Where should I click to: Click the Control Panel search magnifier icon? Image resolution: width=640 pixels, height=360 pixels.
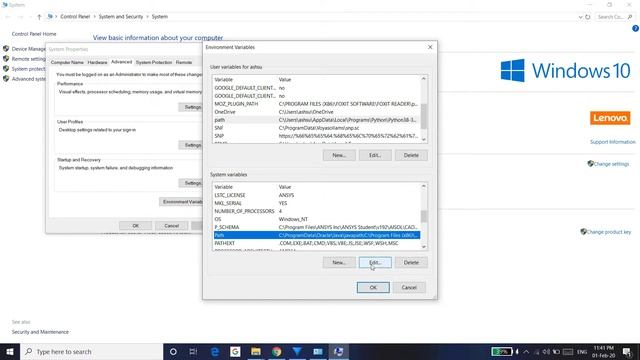[x=630, y=17]
